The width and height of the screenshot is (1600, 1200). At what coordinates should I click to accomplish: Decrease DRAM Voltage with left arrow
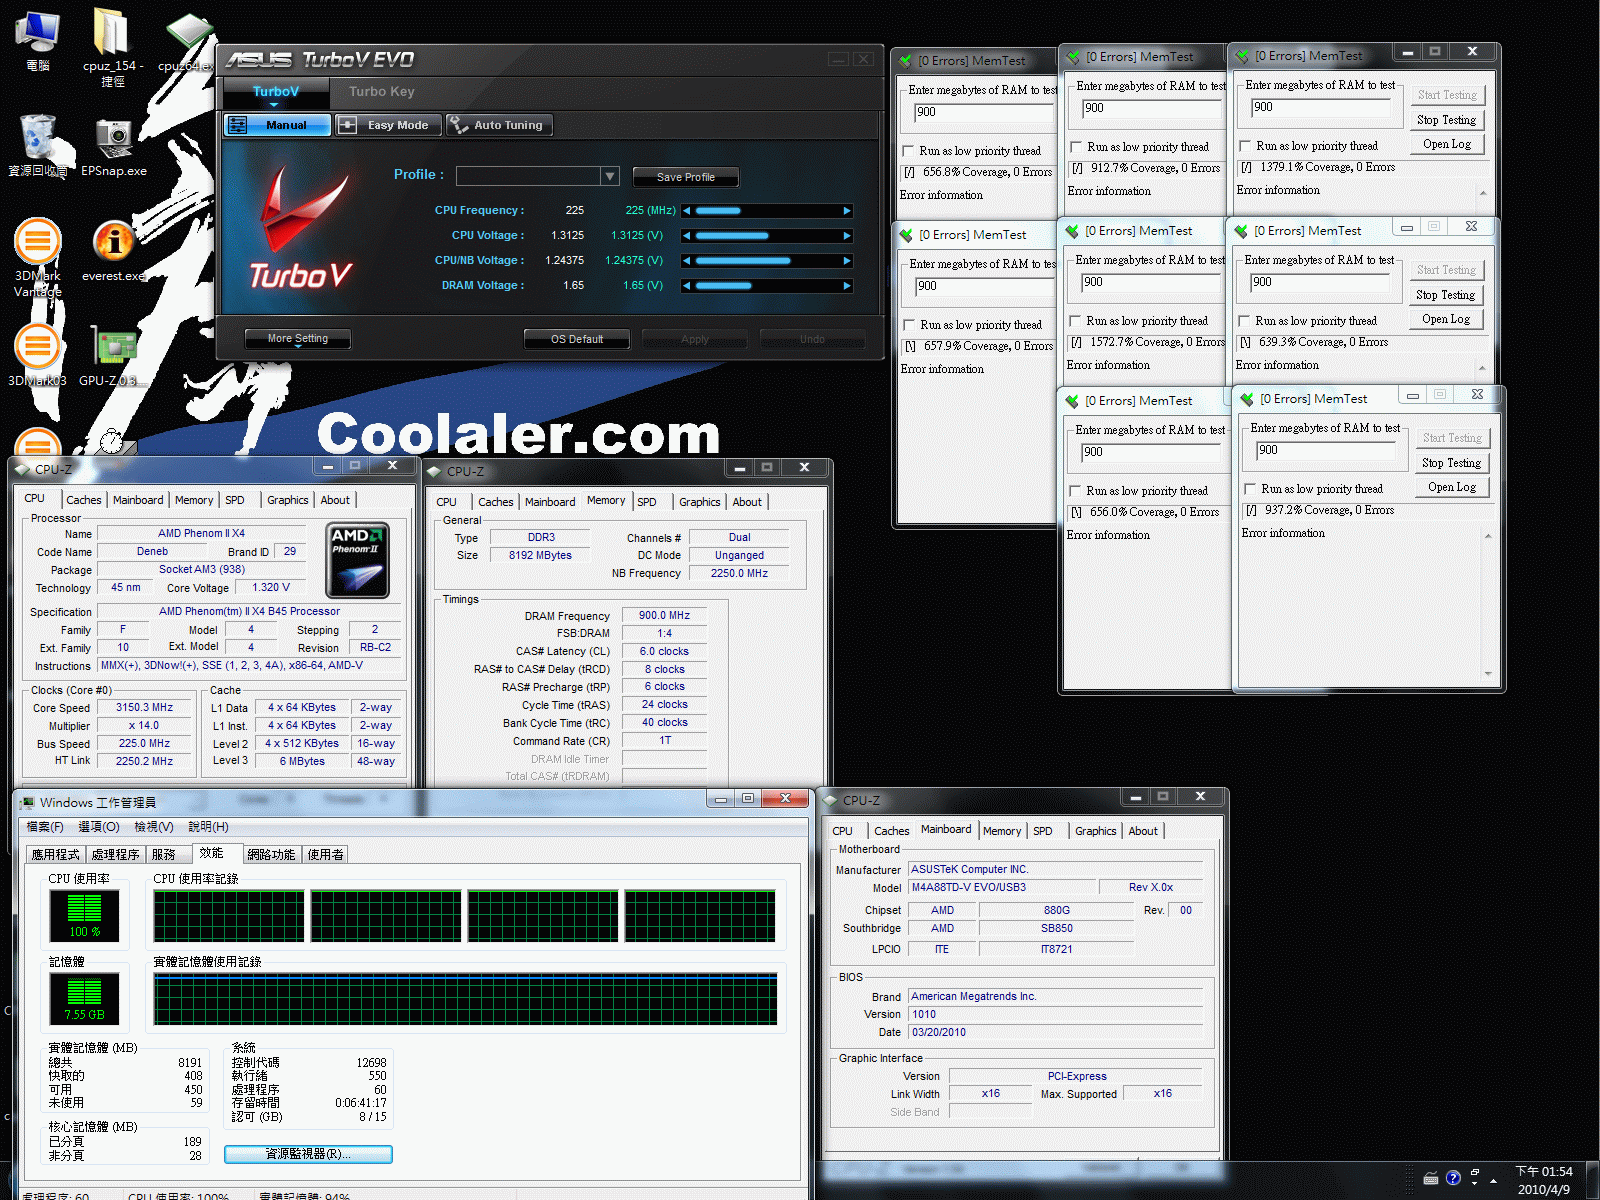[x=687, y=286]
